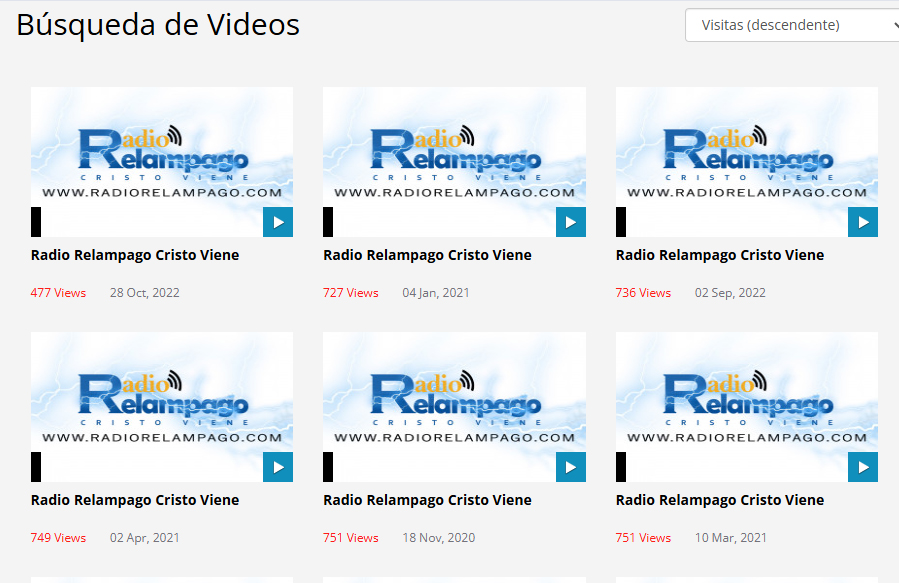
Task: Click play icon on the 10 Mar, 2021 video
Action: pyautogui.click(x=862, y=467)
